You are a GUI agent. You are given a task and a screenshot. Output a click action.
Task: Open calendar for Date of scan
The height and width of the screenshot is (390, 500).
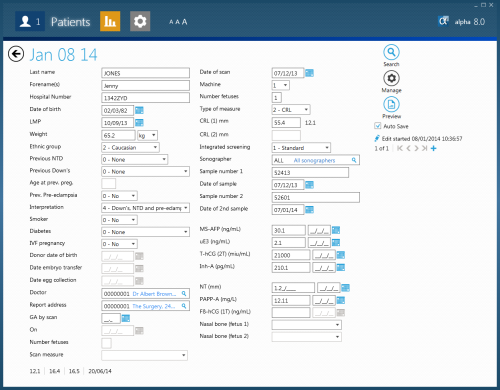pyautogui.click(x=309, y=73)
